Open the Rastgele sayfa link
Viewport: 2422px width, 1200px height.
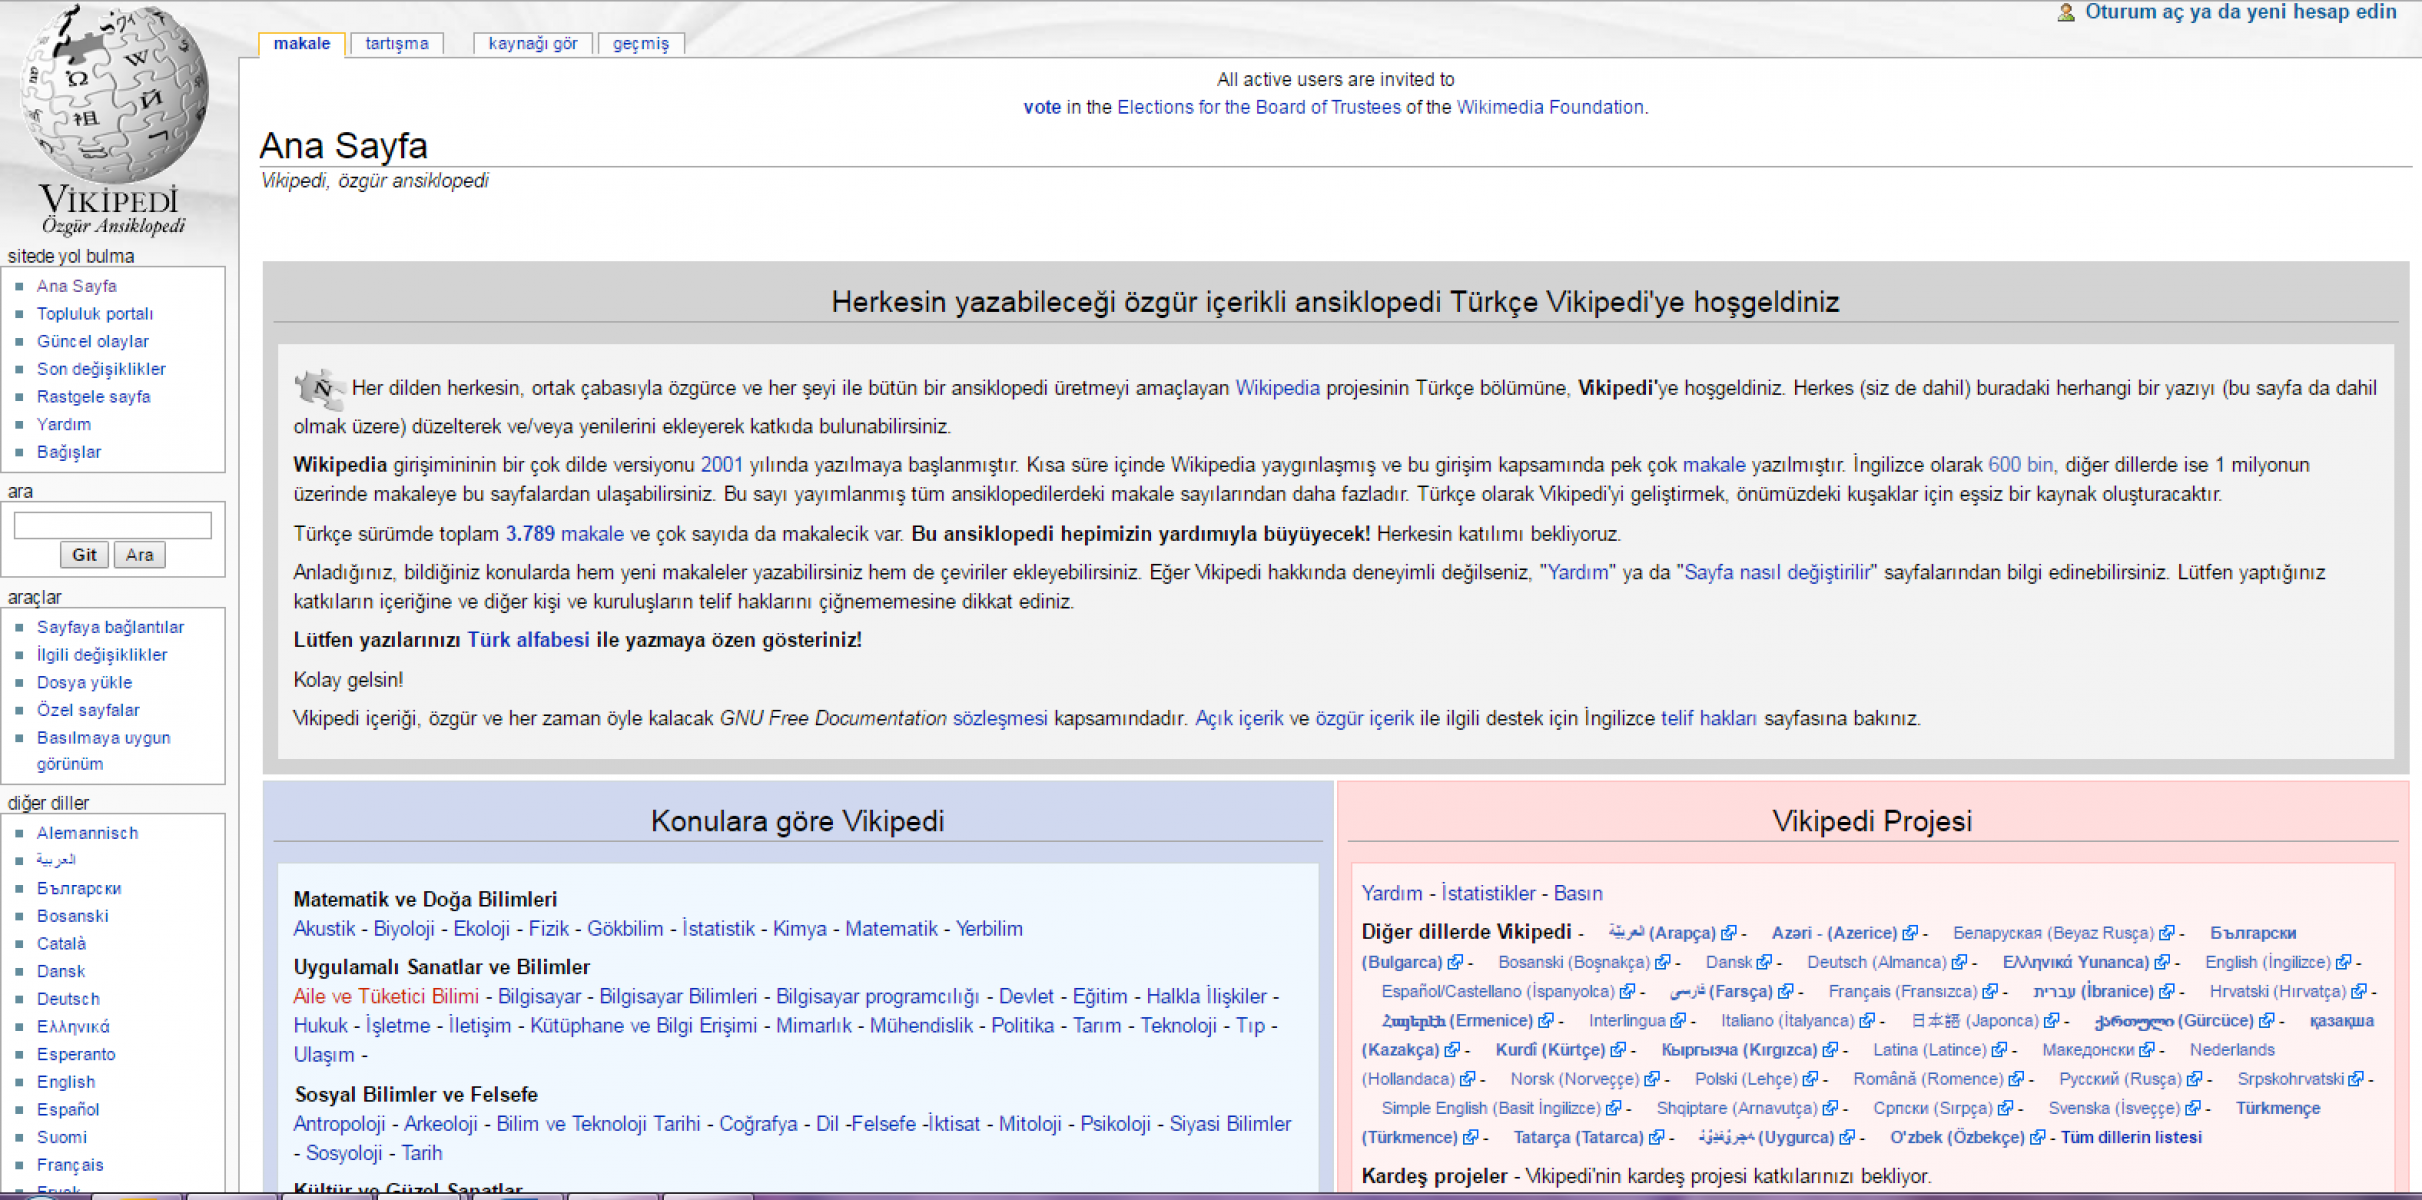93,397
